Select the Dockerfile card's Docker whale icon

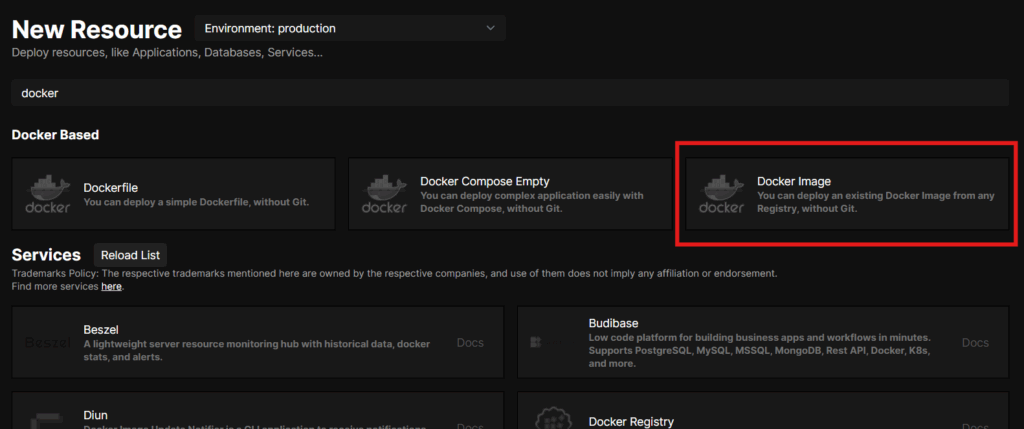pyautogui.click(x=48, y=194)
